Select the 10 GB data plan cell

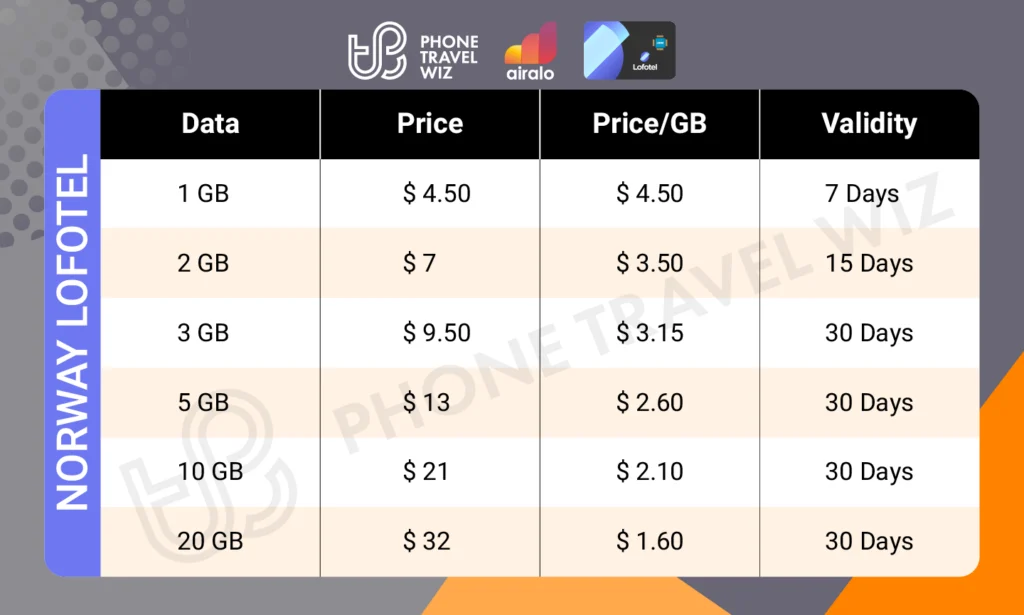(x=210, y=472)
